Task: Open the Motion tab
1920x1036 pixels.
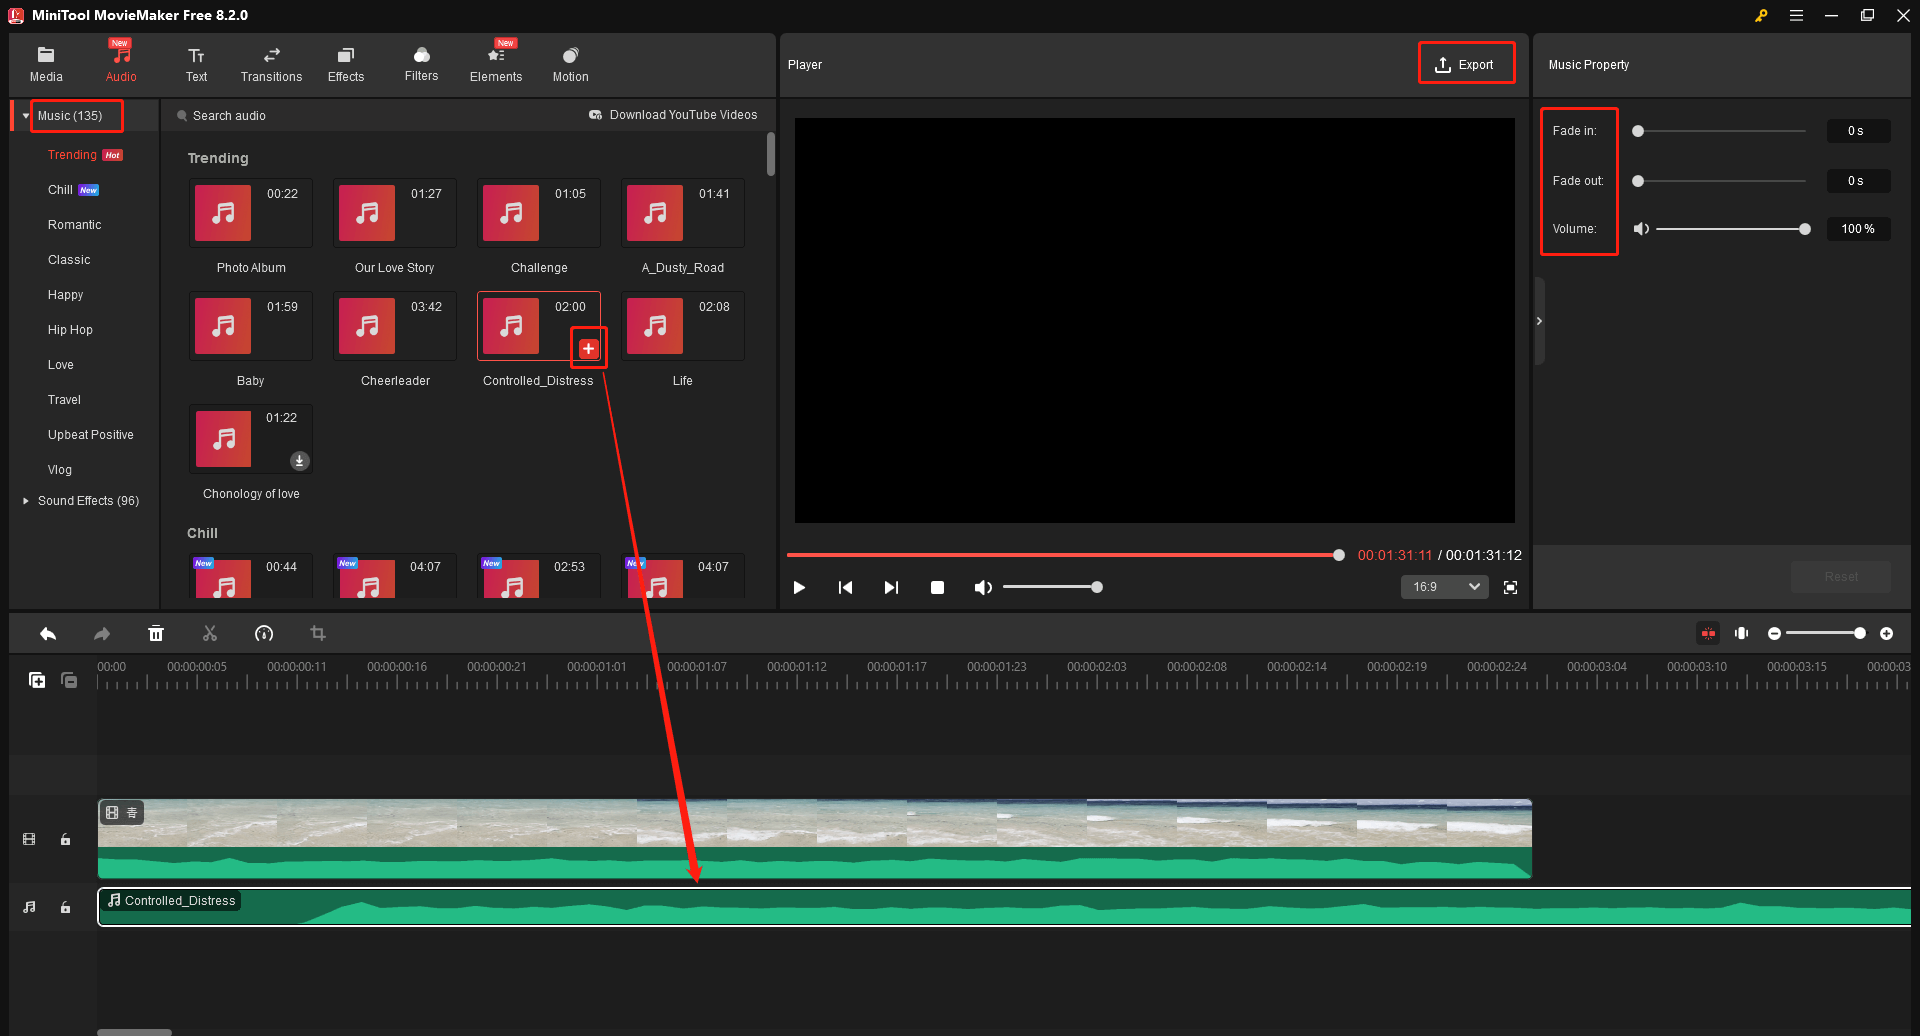Action: [x=570, y=64]
